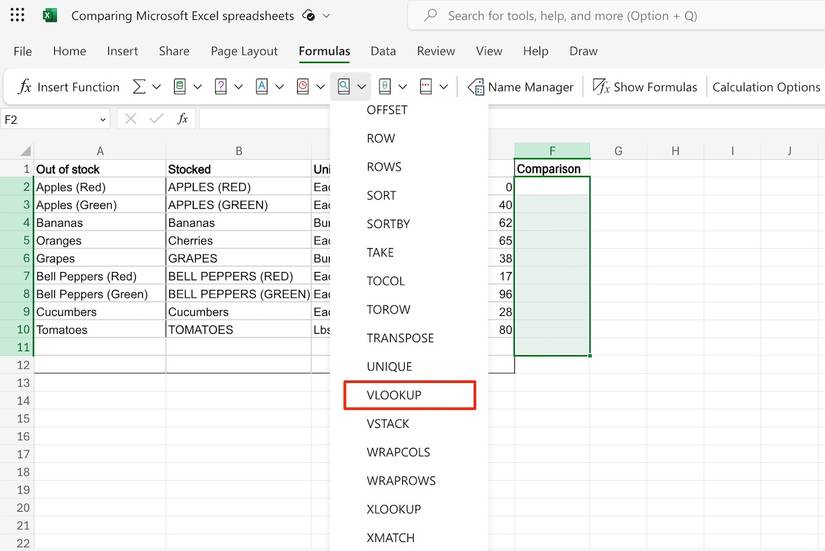Choose XLOOKUP in the dropdown list
This screenshot has width=825, height=551.
pos(394,509)
